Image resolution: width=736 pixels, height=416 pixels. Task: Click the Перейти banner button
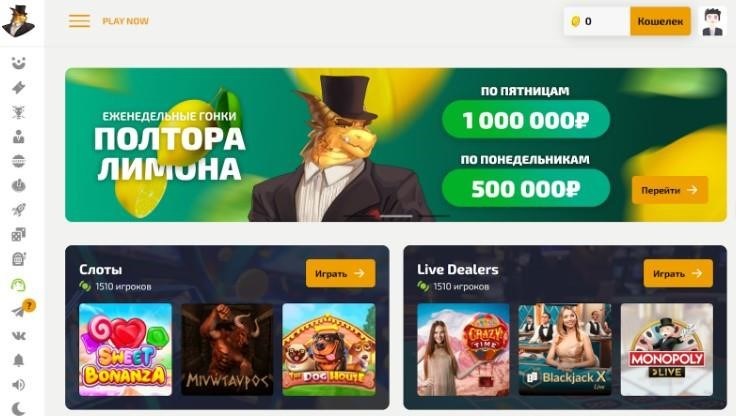[670, 190]
